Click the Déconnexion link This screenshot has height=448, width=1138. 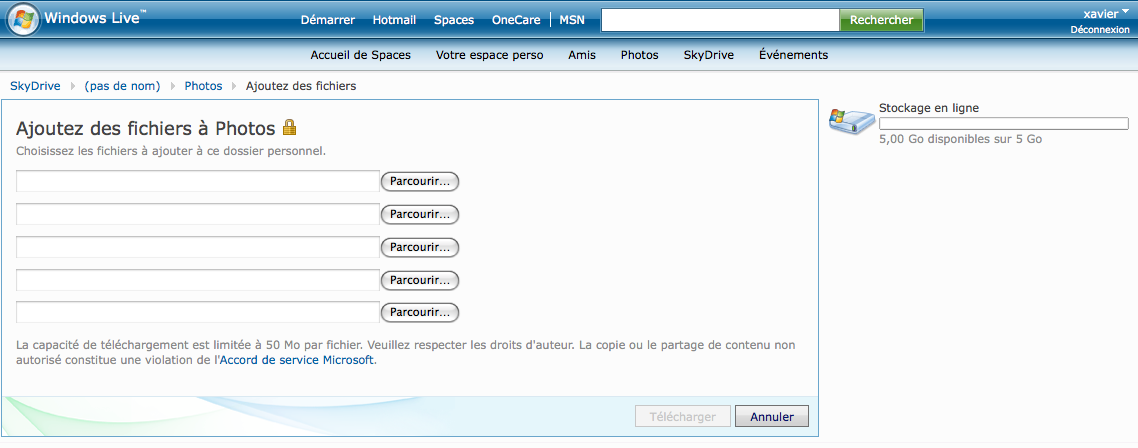tap(1100, 30)
